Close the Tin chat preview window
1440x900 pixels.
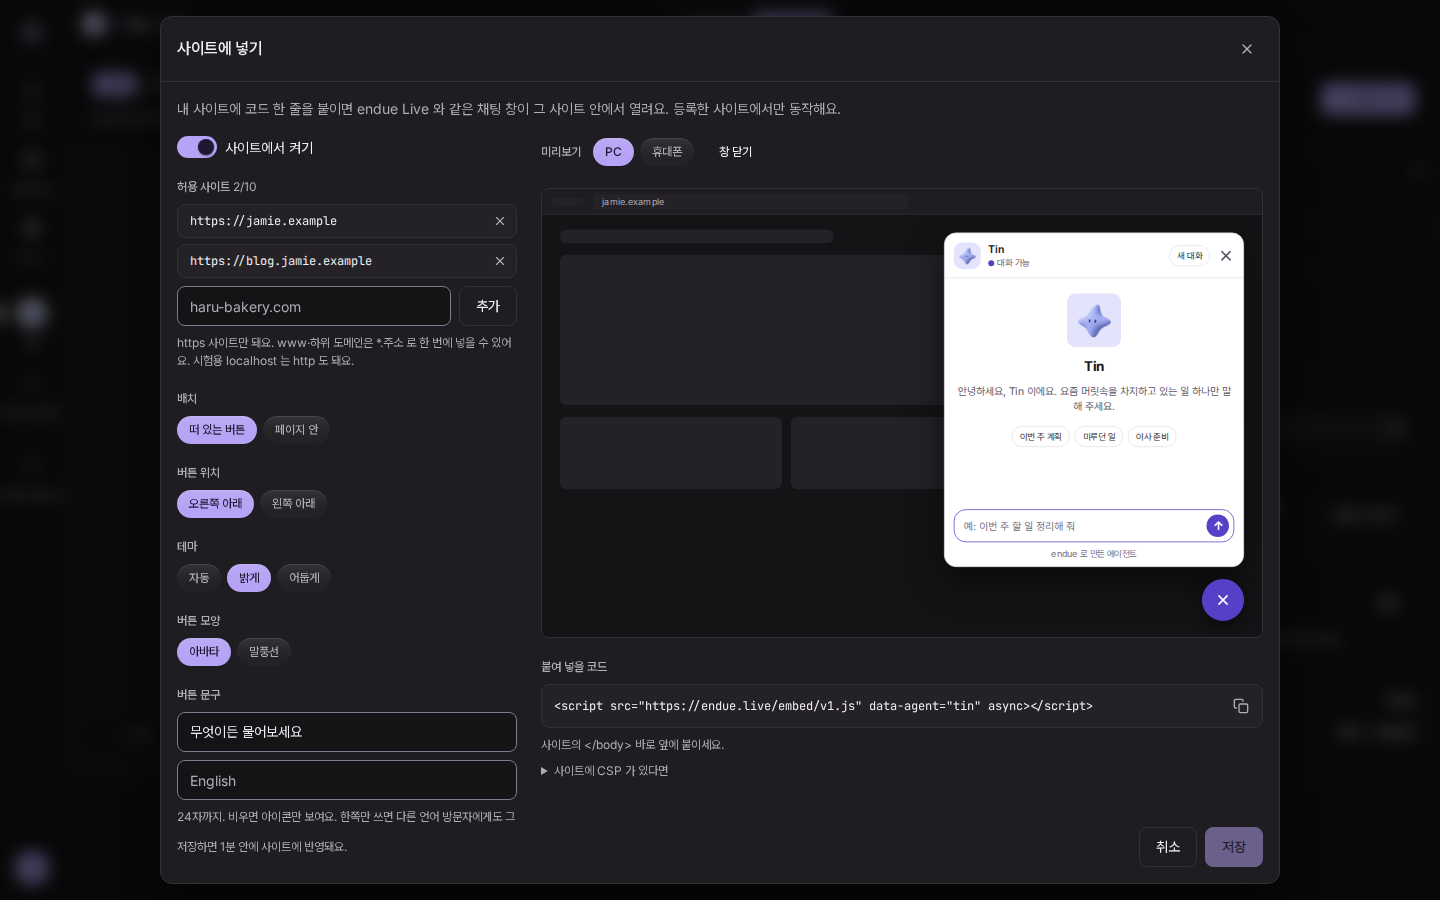point(1226,256)
